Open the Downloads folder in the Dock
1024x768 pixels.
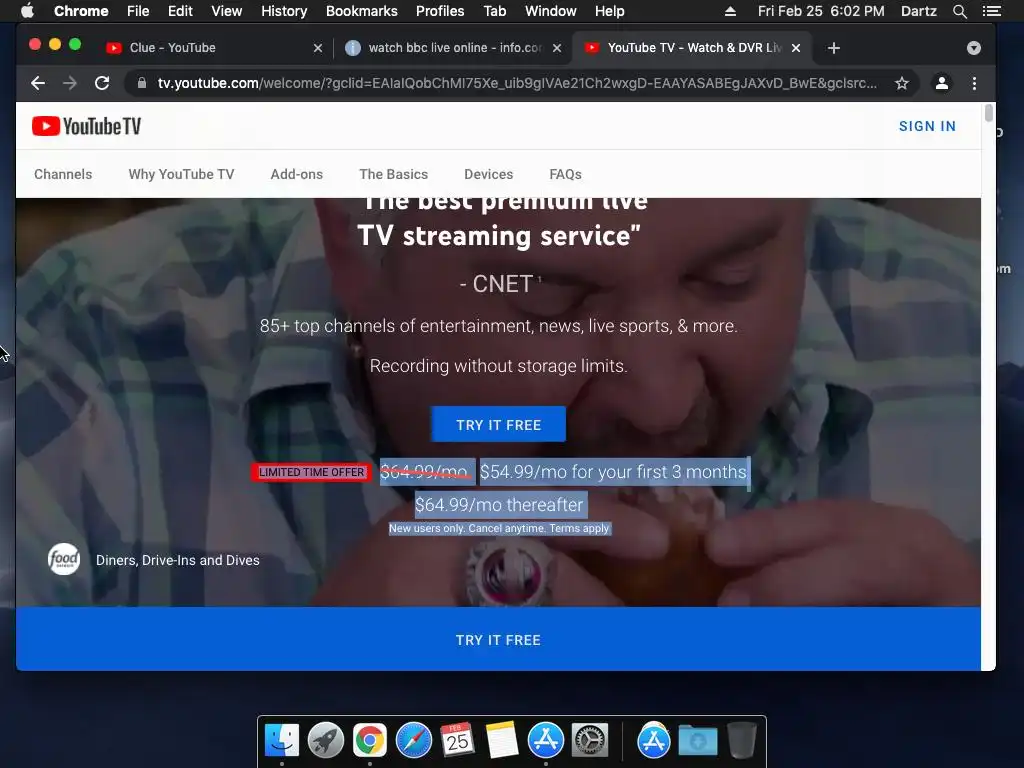click(x=697, y=741)
